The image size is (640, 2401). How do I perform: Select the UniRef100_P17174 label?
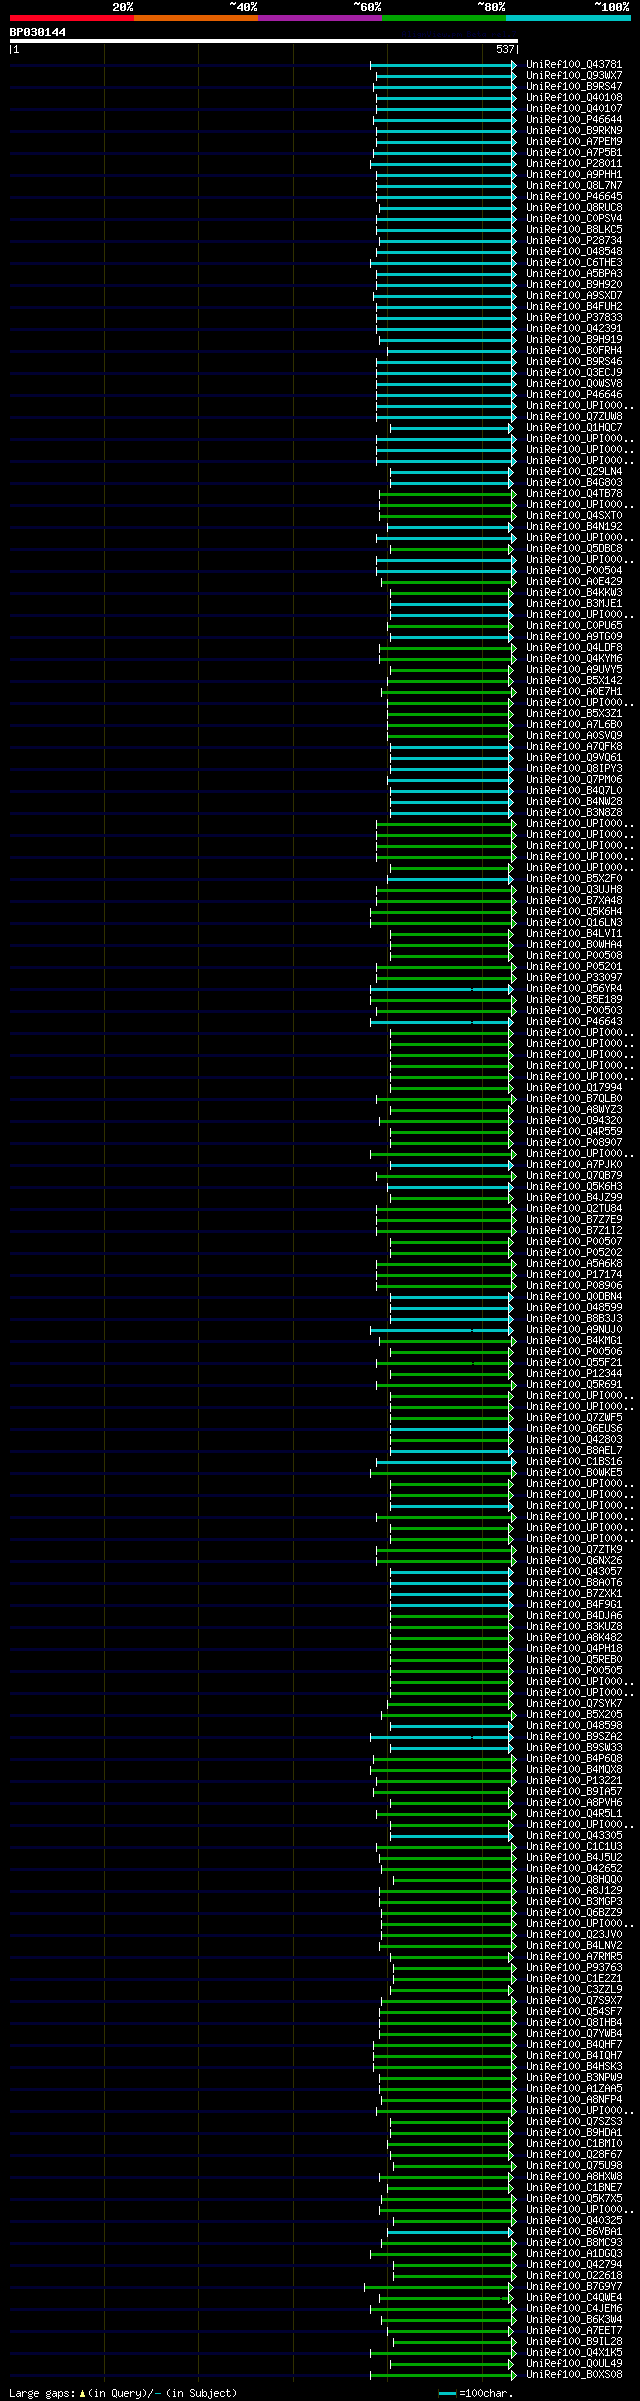click(x=574, y=1275)
